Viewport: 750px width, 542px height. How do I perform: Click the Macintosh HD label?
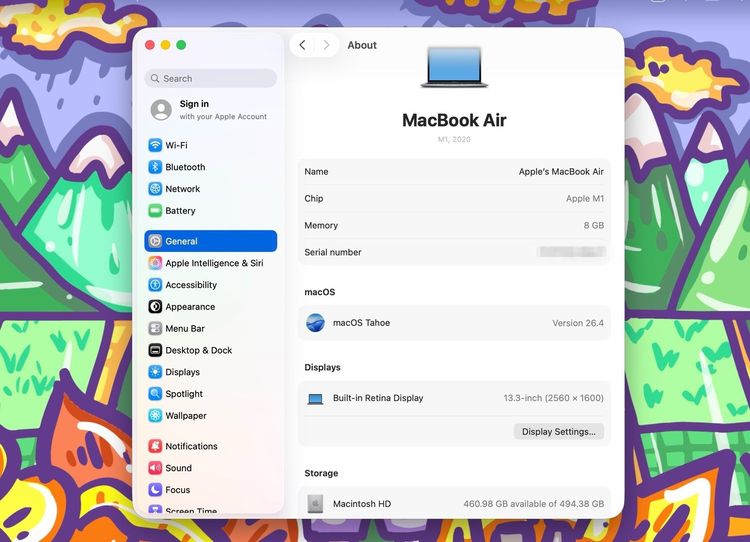tap(362, 504)
